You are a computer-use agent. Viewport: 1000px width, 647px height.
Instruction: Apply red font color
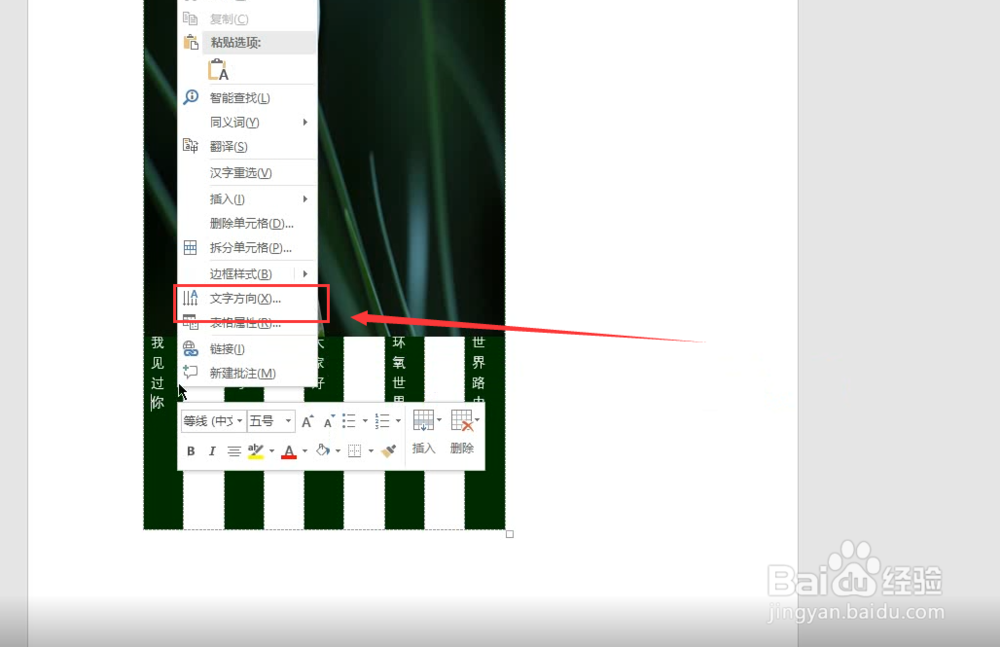click(x=289, y=451)
